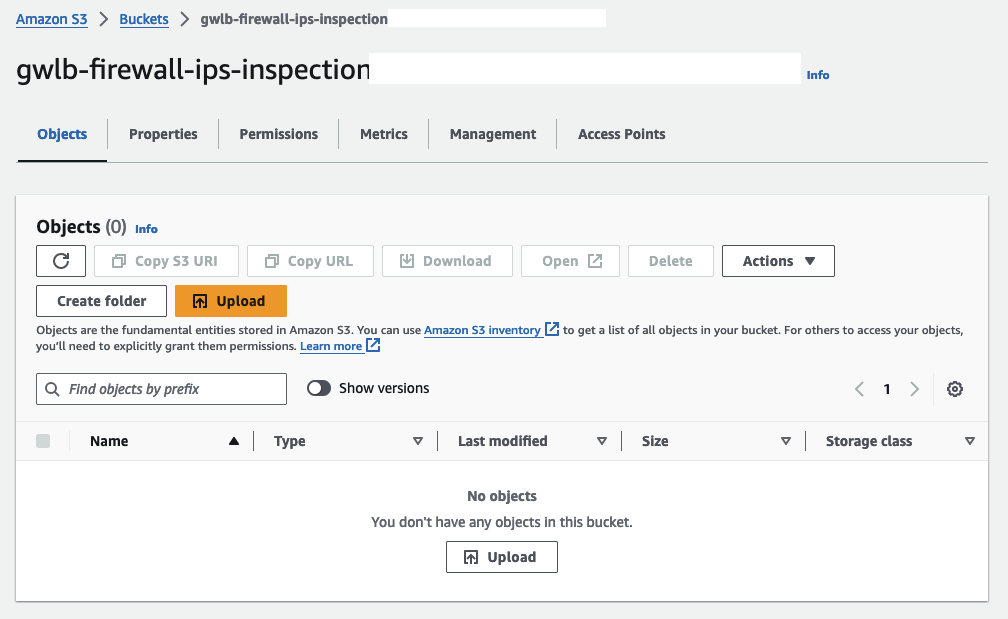
Task: Click Copy S3 URI button
Action: 165,261
